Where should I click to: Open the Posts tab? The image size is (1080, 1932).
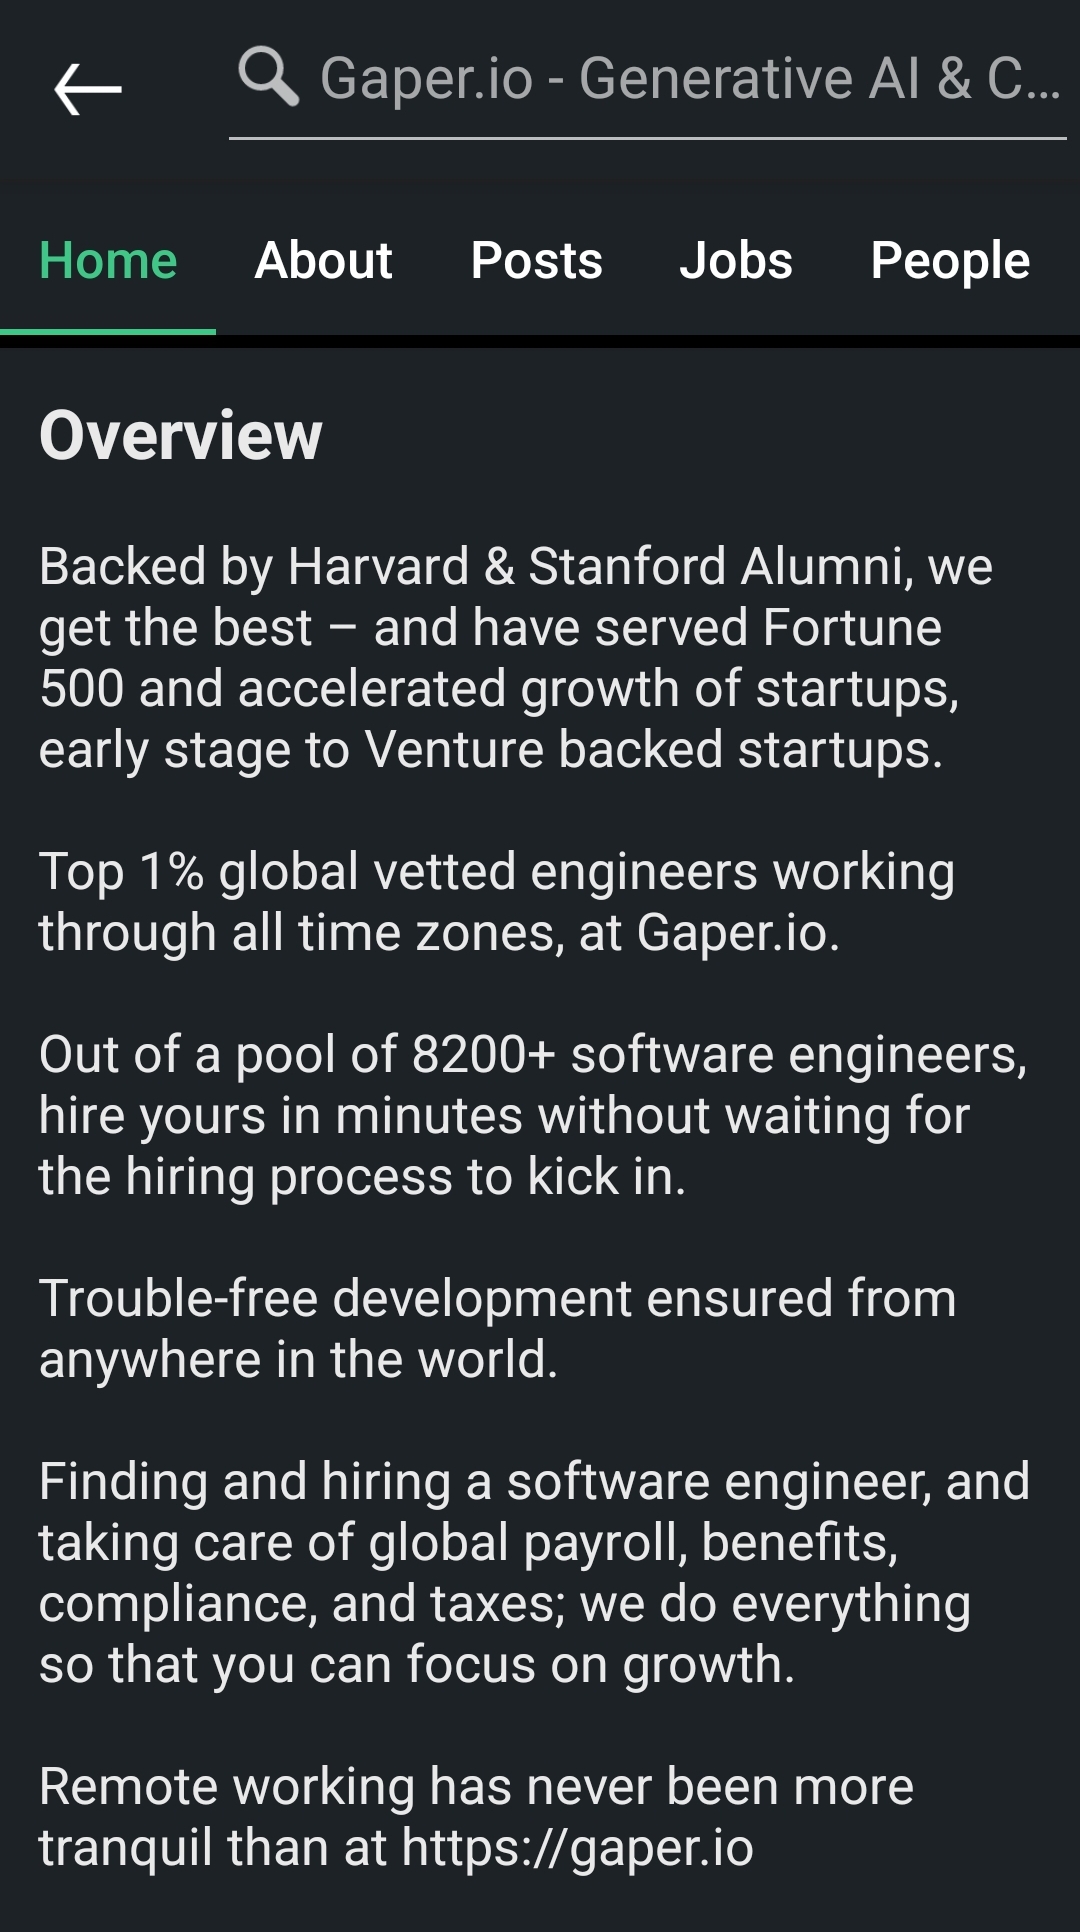[x=537, y=261]
